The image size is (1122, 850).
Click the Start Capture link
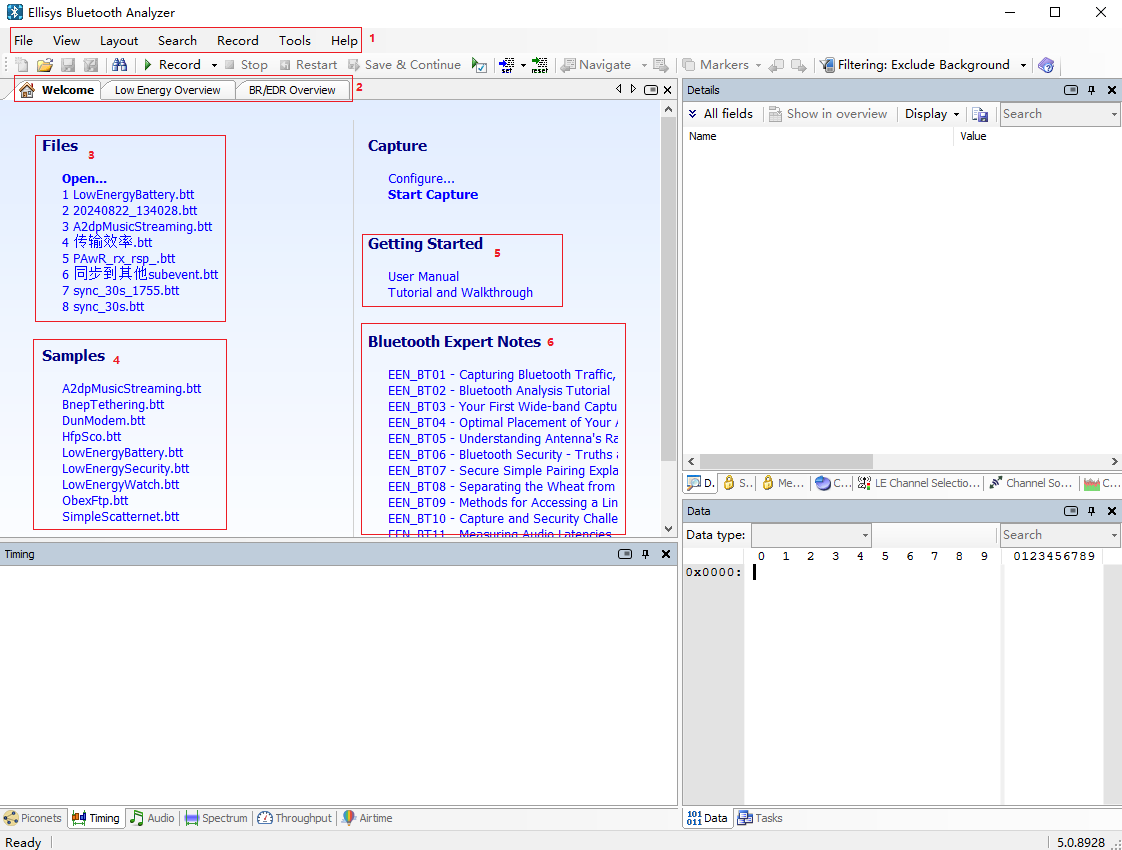click(433, 195)
